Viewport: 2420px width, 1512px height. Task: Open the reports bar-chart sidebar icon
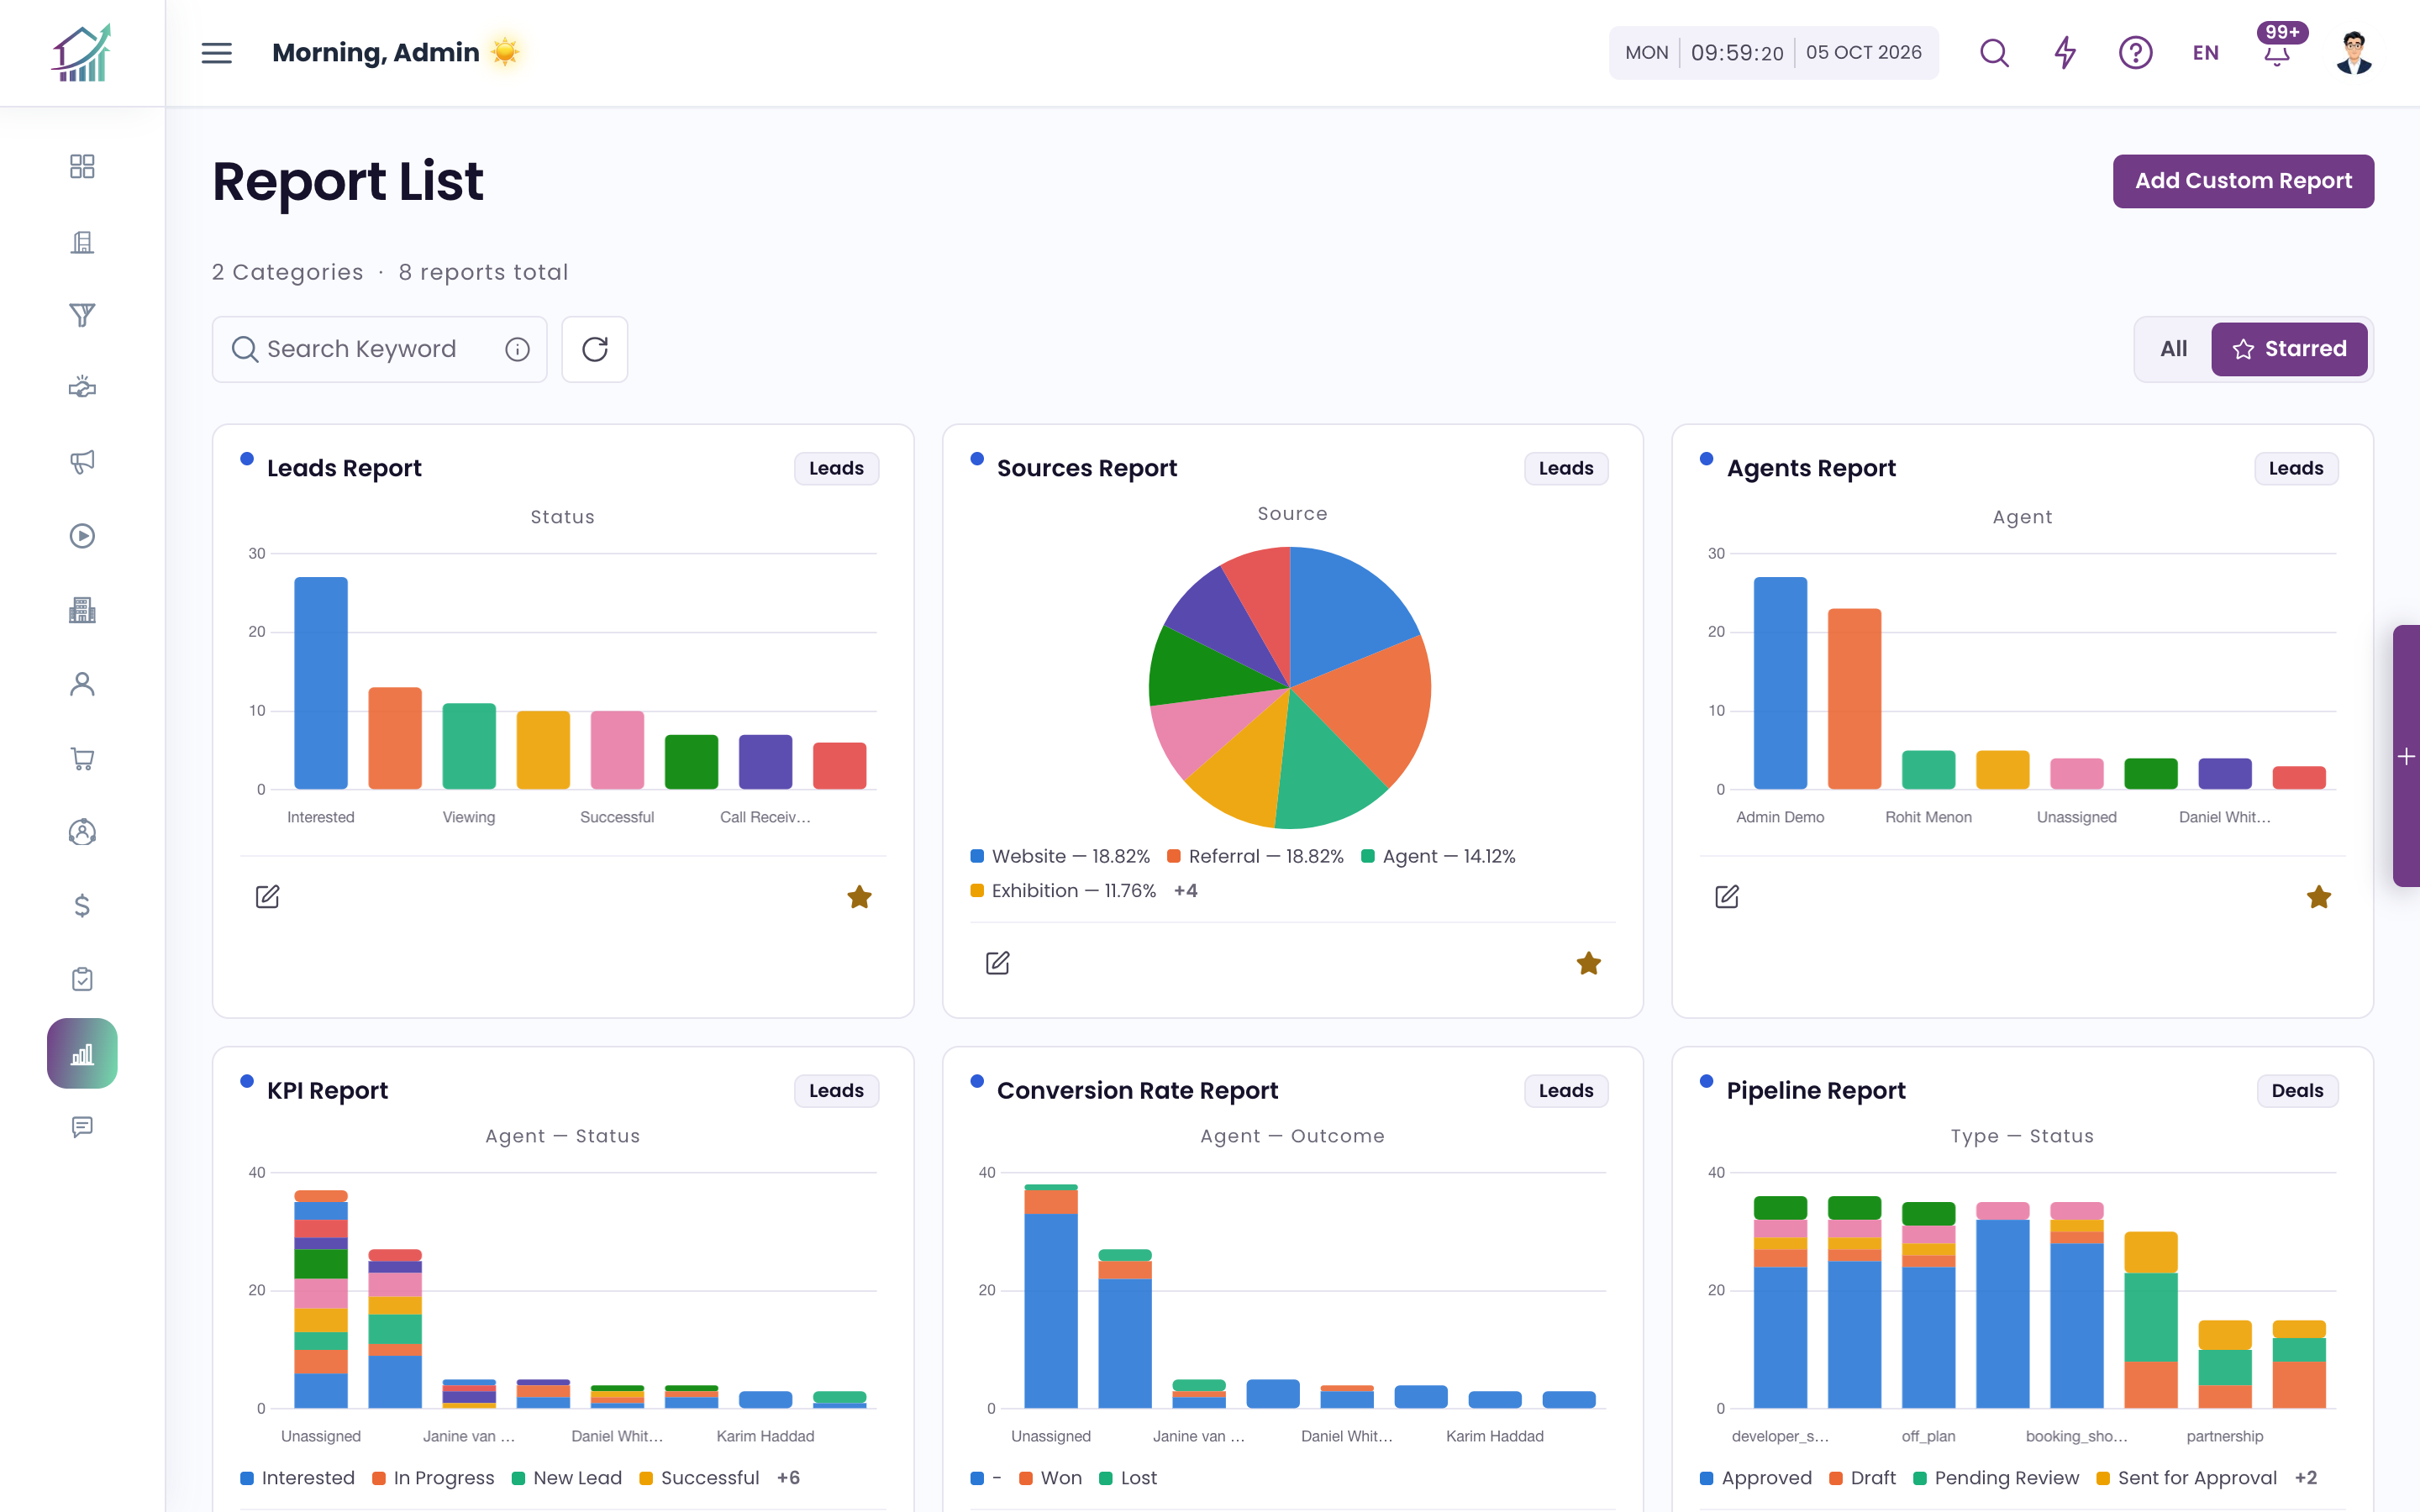[82, 1053]
